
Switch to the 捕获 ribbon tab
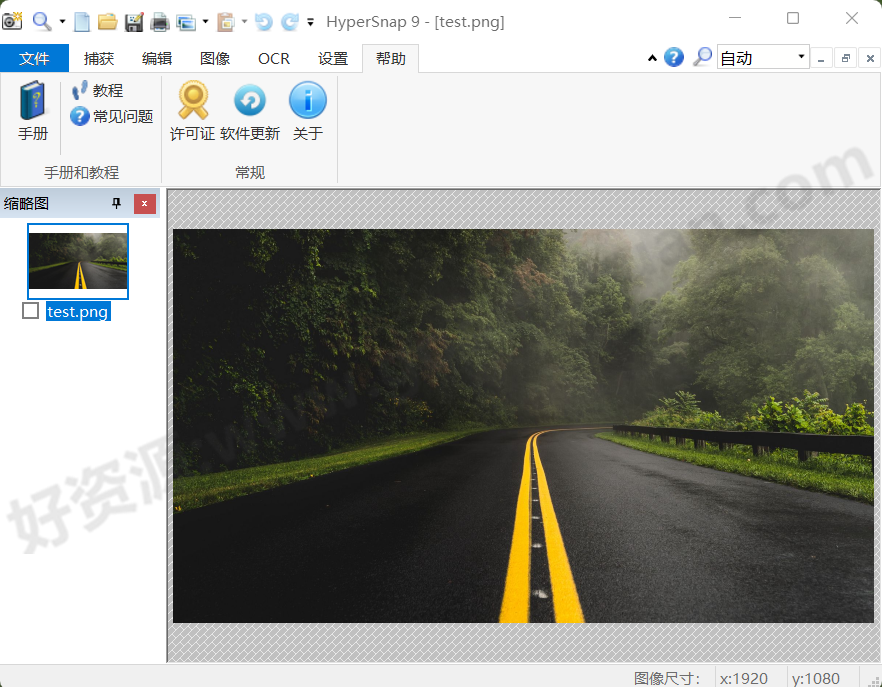(98, 58)
